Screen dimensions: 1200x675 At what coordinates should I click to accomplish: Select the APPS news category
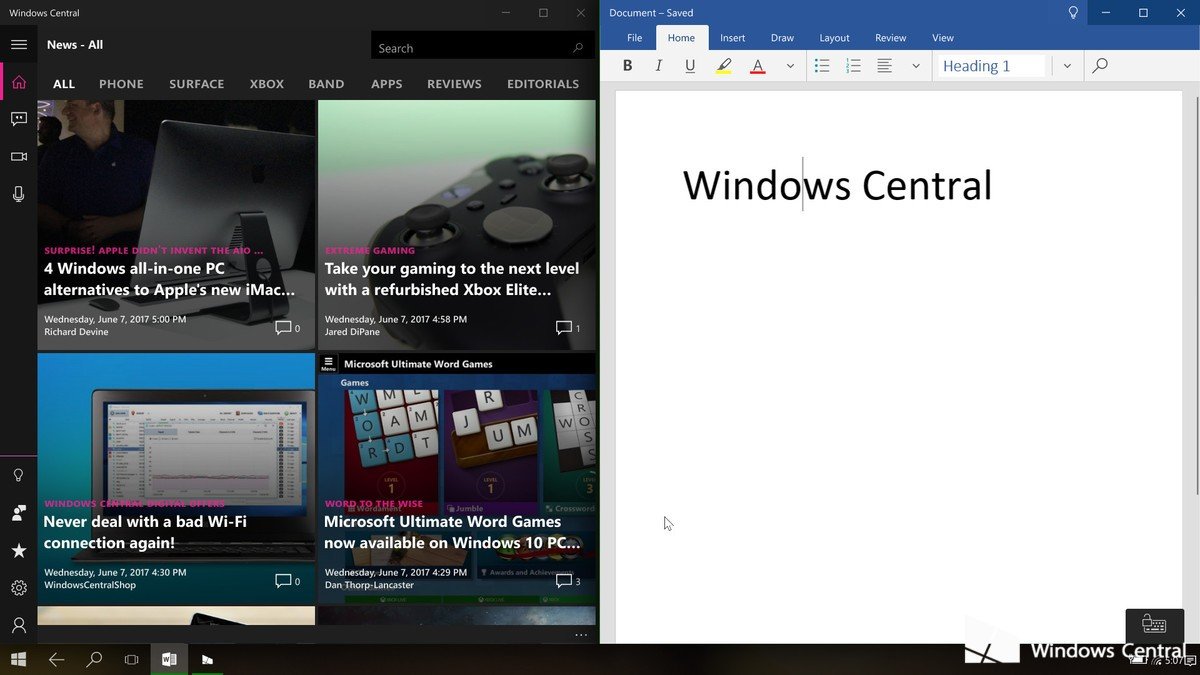tap(386, 84)
